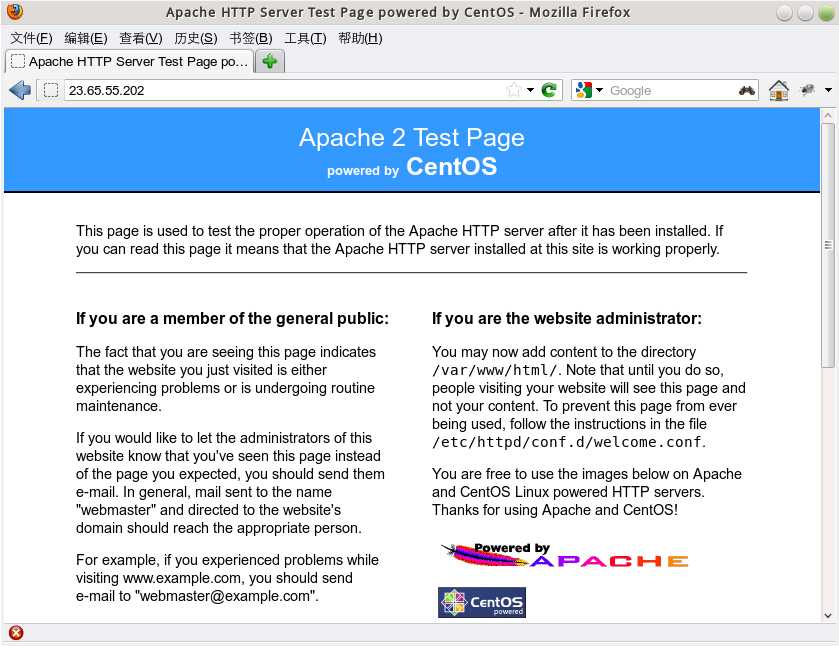The width and height of the screenshot is (839, 646).
Task: Click the address bar showing 23.65.55.202
Action: click(284, 90)
